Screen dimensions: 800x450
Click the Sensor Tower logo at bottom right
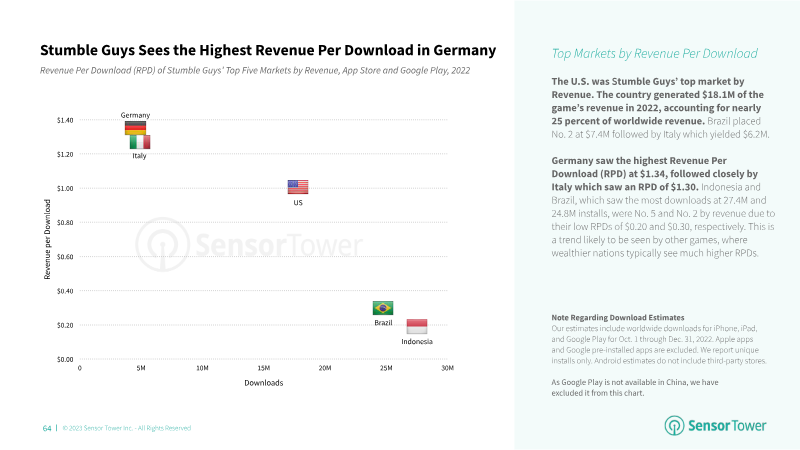[x=715, y=426]
